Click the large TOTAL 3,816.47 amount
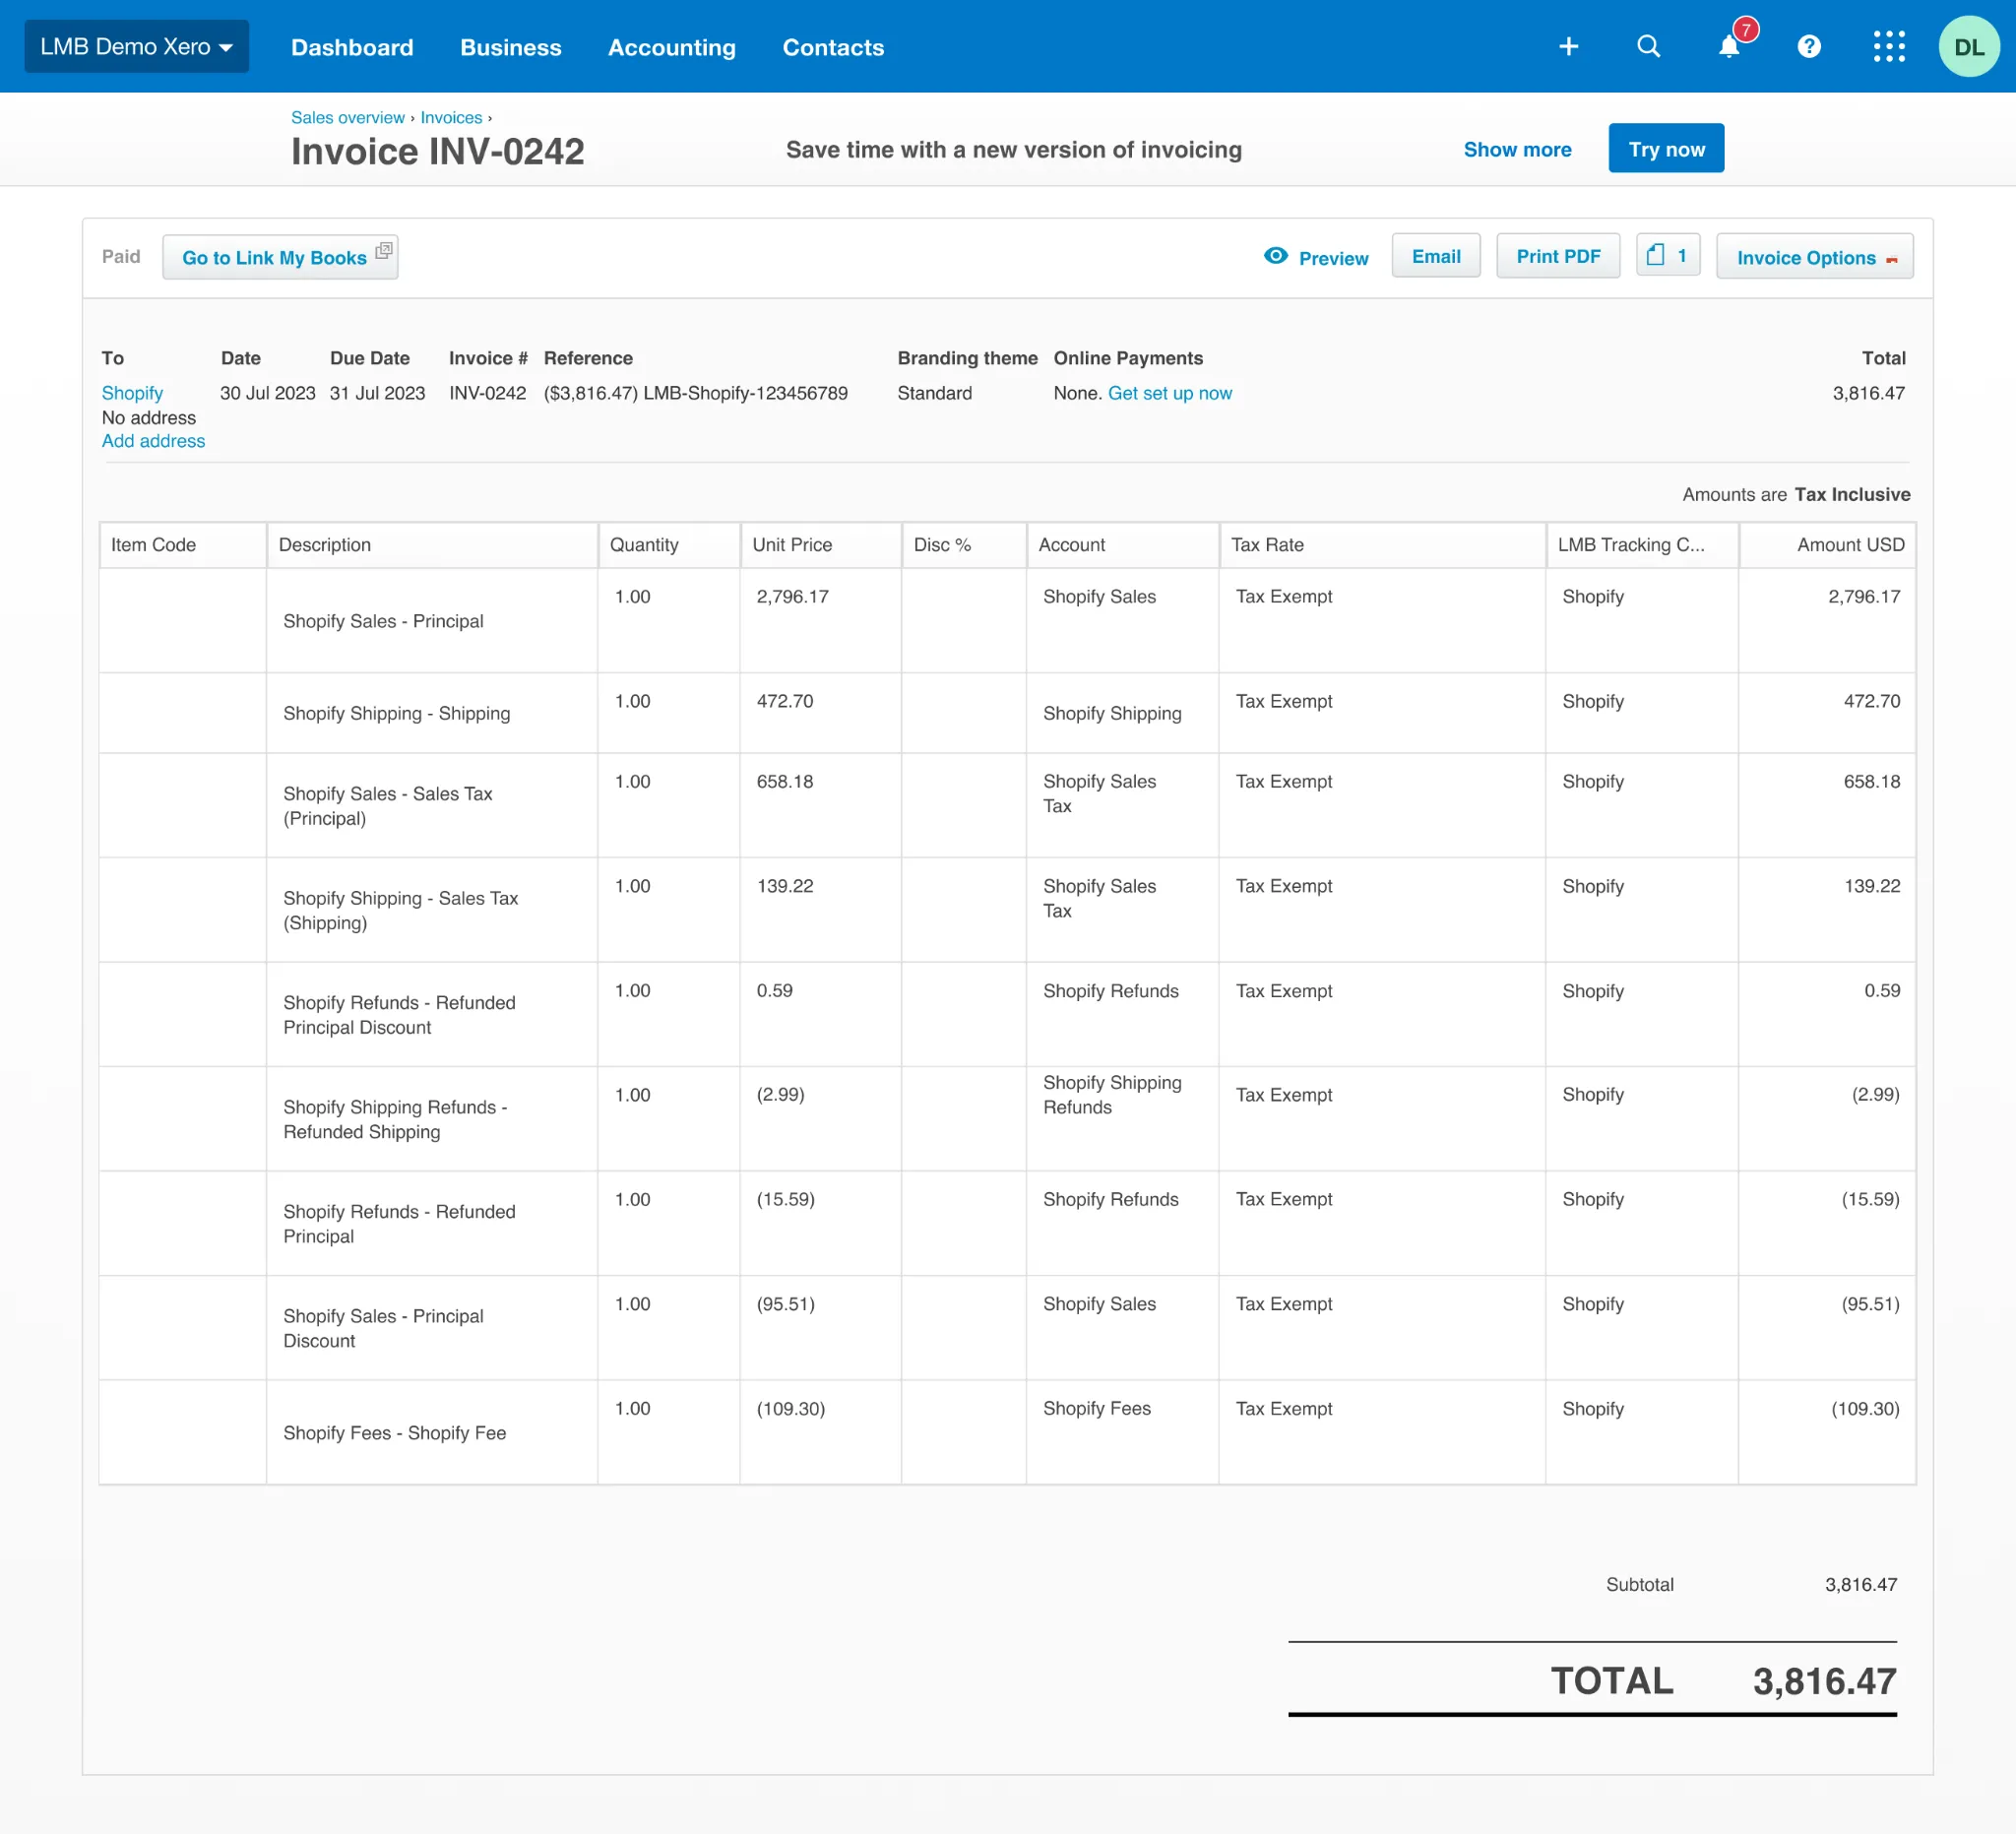The width and height of the screenshot is (2016, 1834). 1824,1681
